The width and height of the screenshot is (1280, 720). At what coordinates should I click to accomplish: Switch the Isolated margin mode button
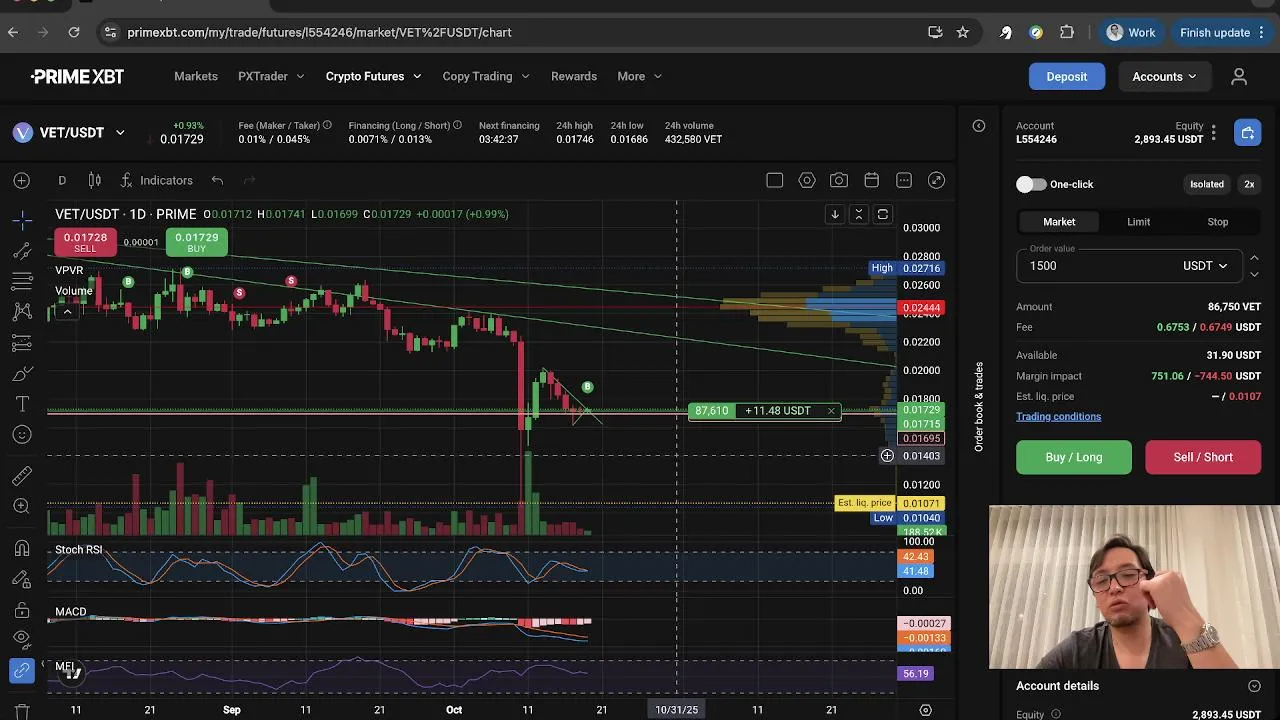1206,184
